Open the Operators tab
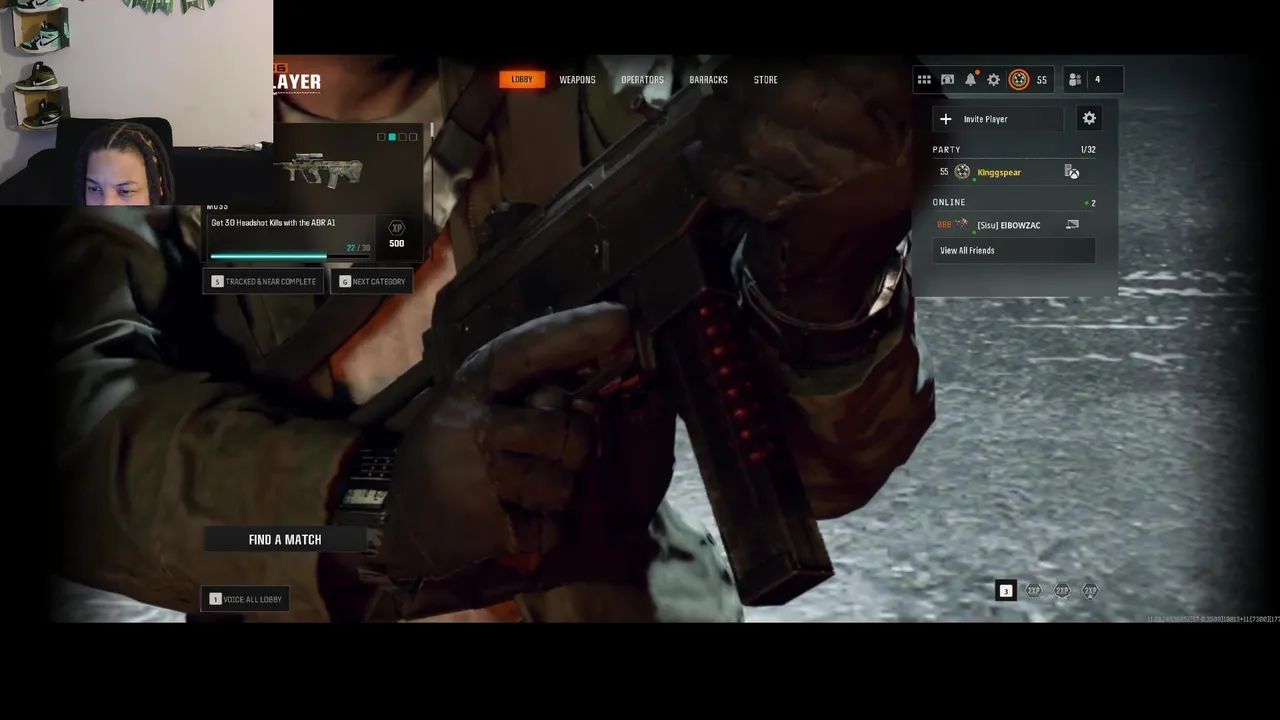The height and width of the screenshot is (720, 1280). click(x=642, y=80)
